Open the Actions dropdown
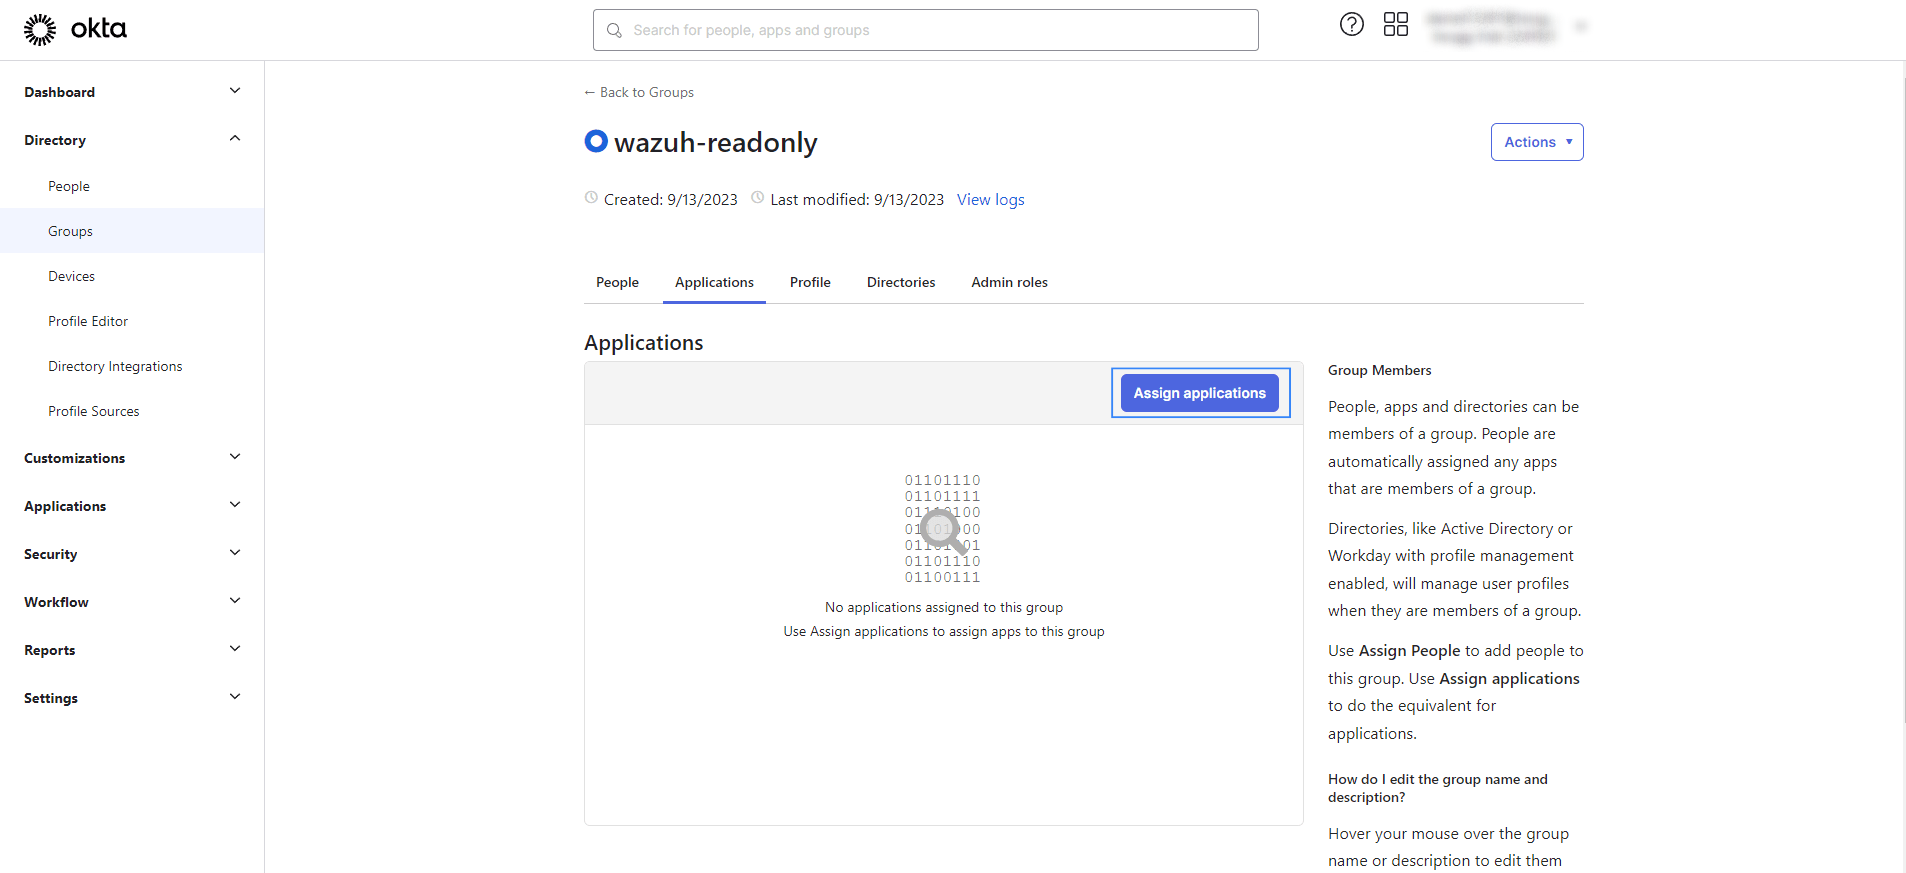Screen dimensions: 1906x873 tap(1536, 142)
